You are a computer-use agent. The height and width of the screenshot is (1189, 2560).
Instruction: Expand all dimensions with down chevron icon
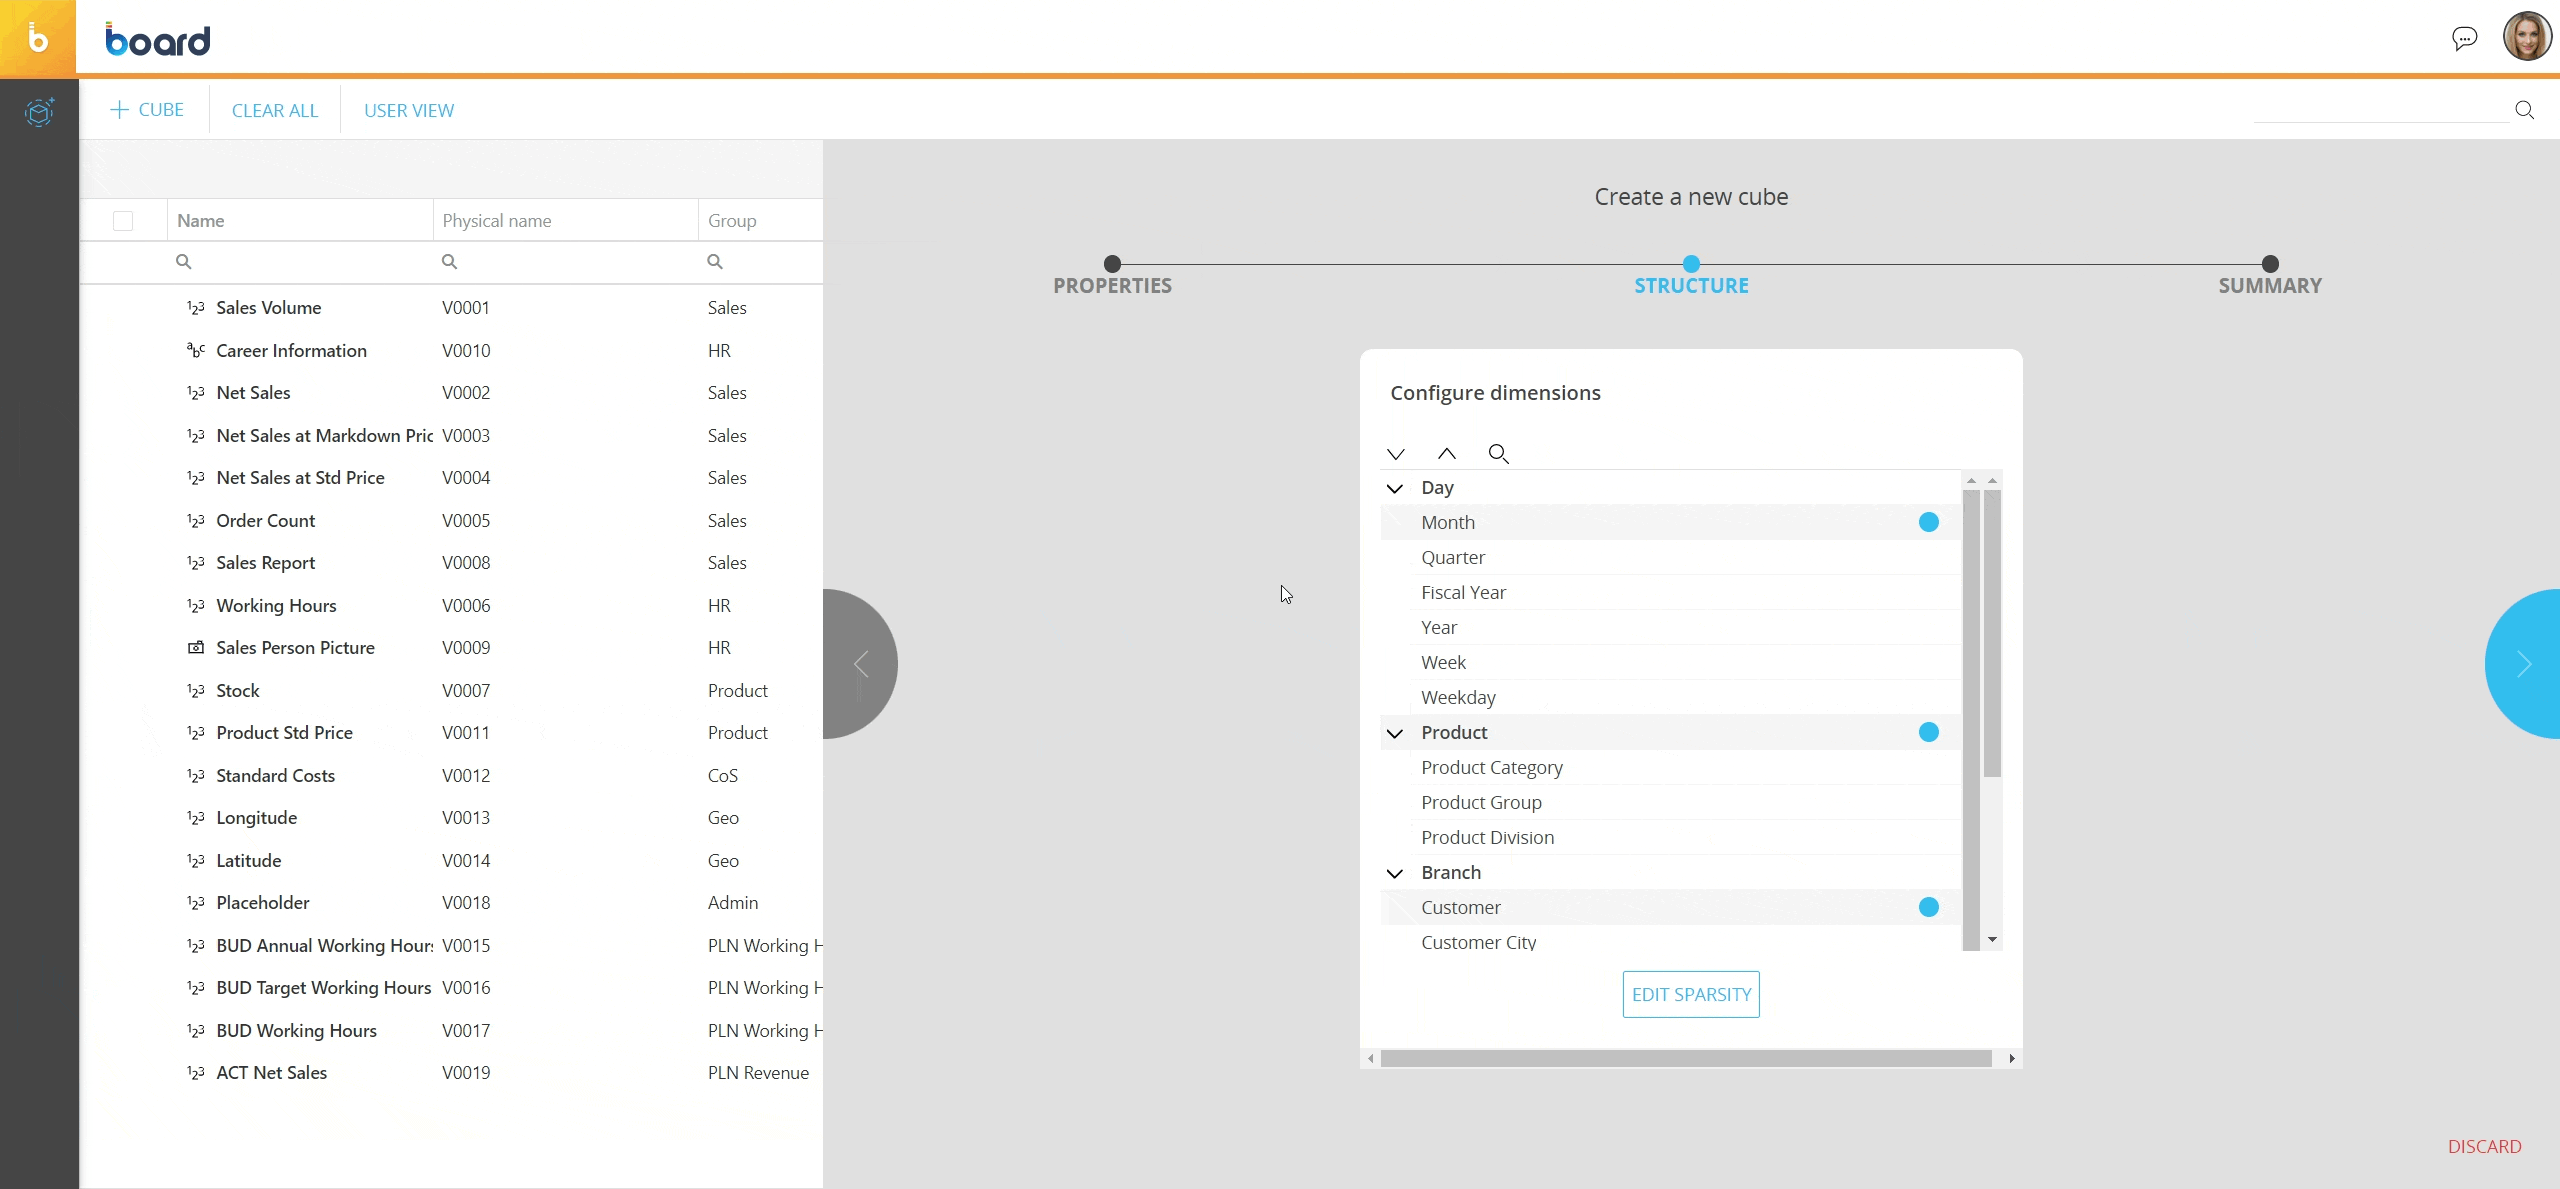point(1396,454)
